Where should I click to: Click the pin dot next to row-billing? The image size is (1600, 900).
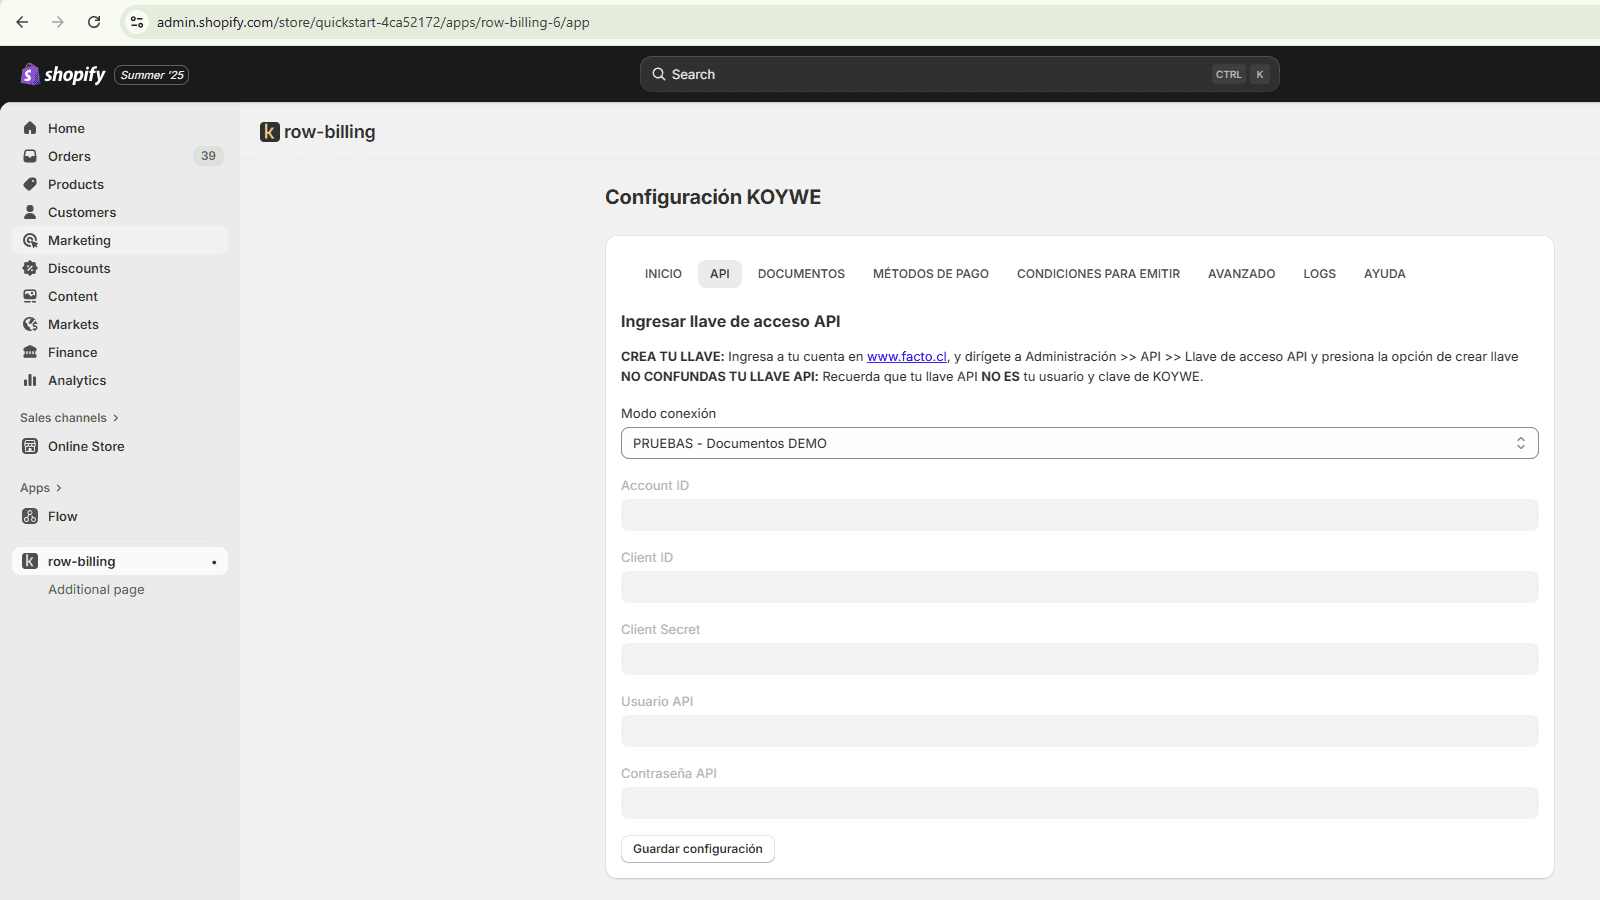[x=214, y=562]
